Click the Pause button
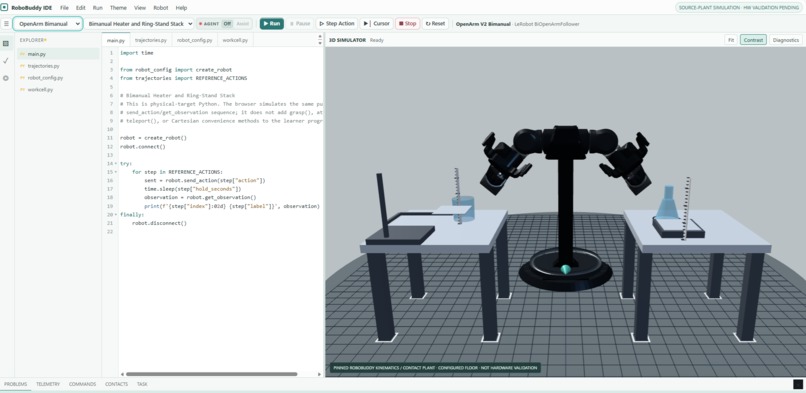The image size is (806, 393). pyautogui.click(x=300, y=24)
